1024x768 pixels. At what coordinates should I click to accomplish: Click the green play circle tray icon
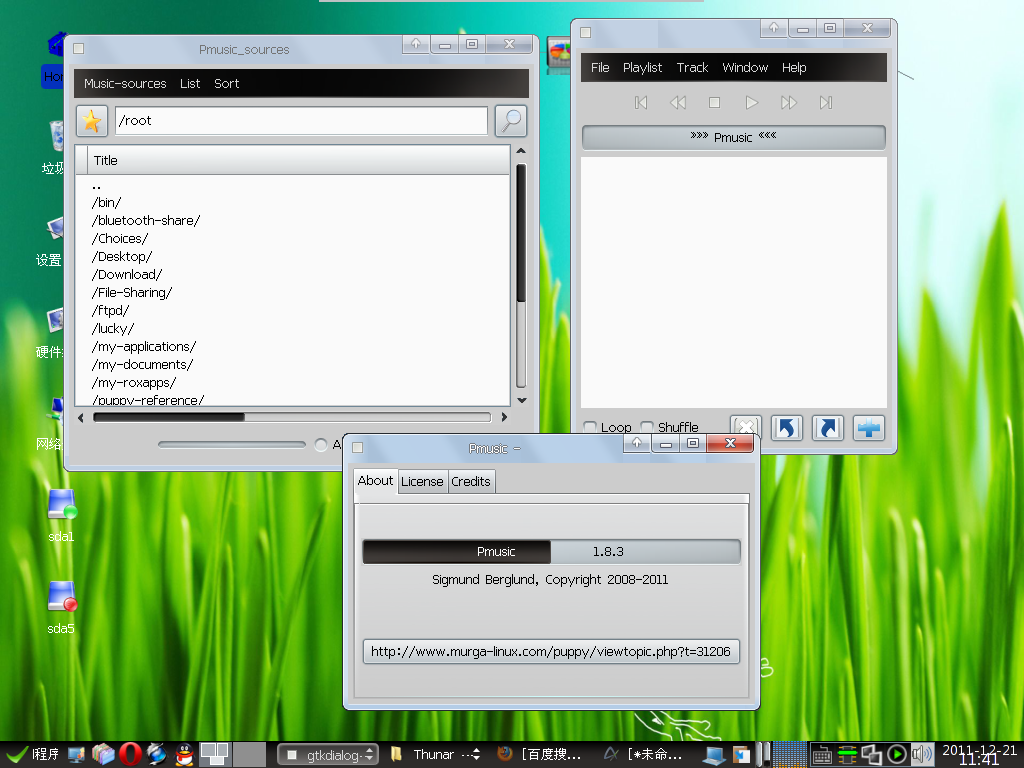pos(897,754)
